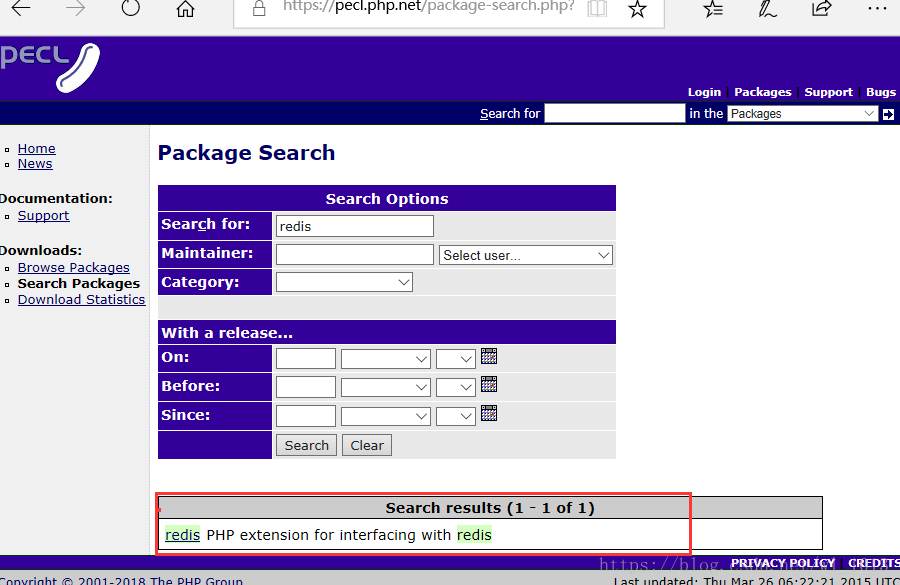Focus the Search for field containing redis
The image size is (900, 585).
pos(355,226)
